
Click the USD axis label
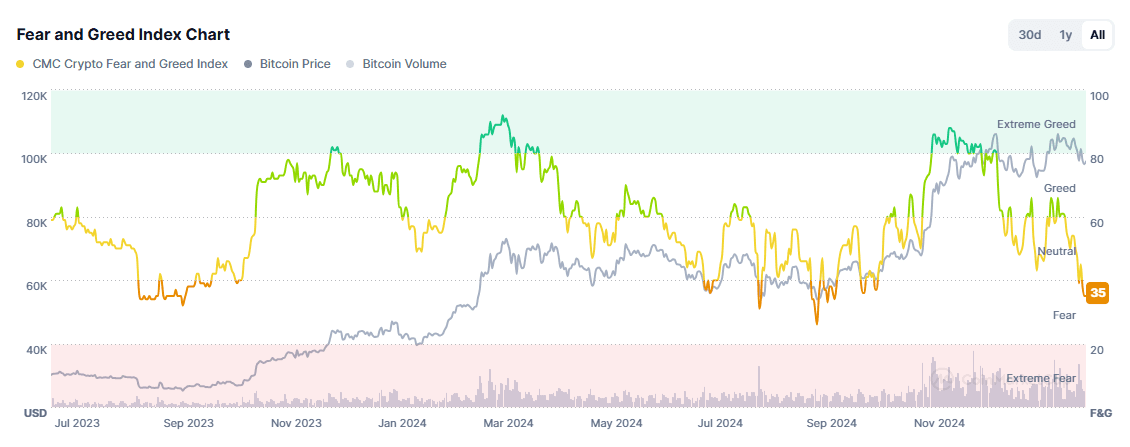[x=34, y=413]
